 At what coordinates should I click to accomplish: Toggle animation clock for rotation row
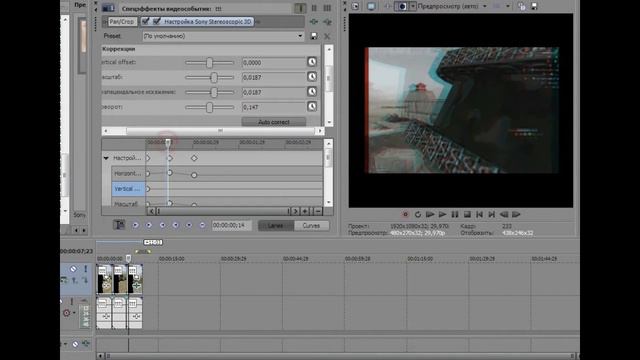tap(312, 107)
